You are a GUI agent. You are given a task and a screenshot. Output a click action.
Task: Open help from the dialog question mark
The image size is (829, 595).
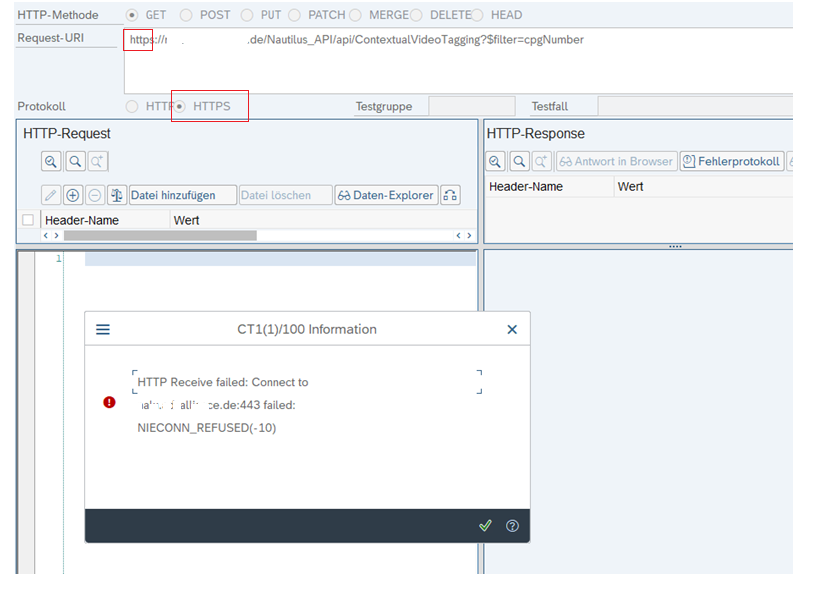tap(512, 526)
